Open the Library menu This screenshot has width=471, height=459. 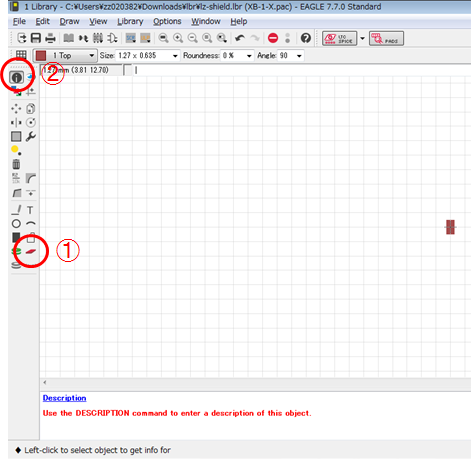(x=130, y=21)
